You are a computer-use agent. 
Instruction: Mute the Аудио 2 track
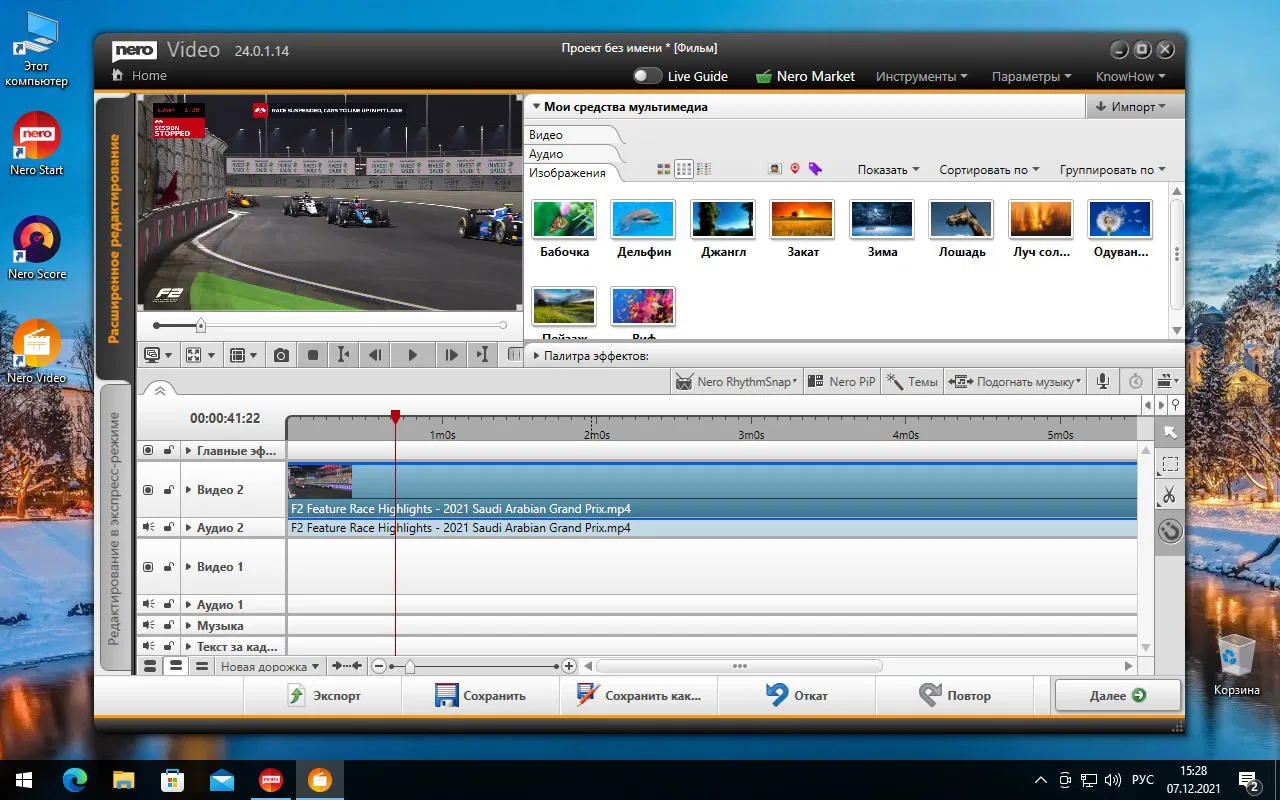click(x=148, y=527)
